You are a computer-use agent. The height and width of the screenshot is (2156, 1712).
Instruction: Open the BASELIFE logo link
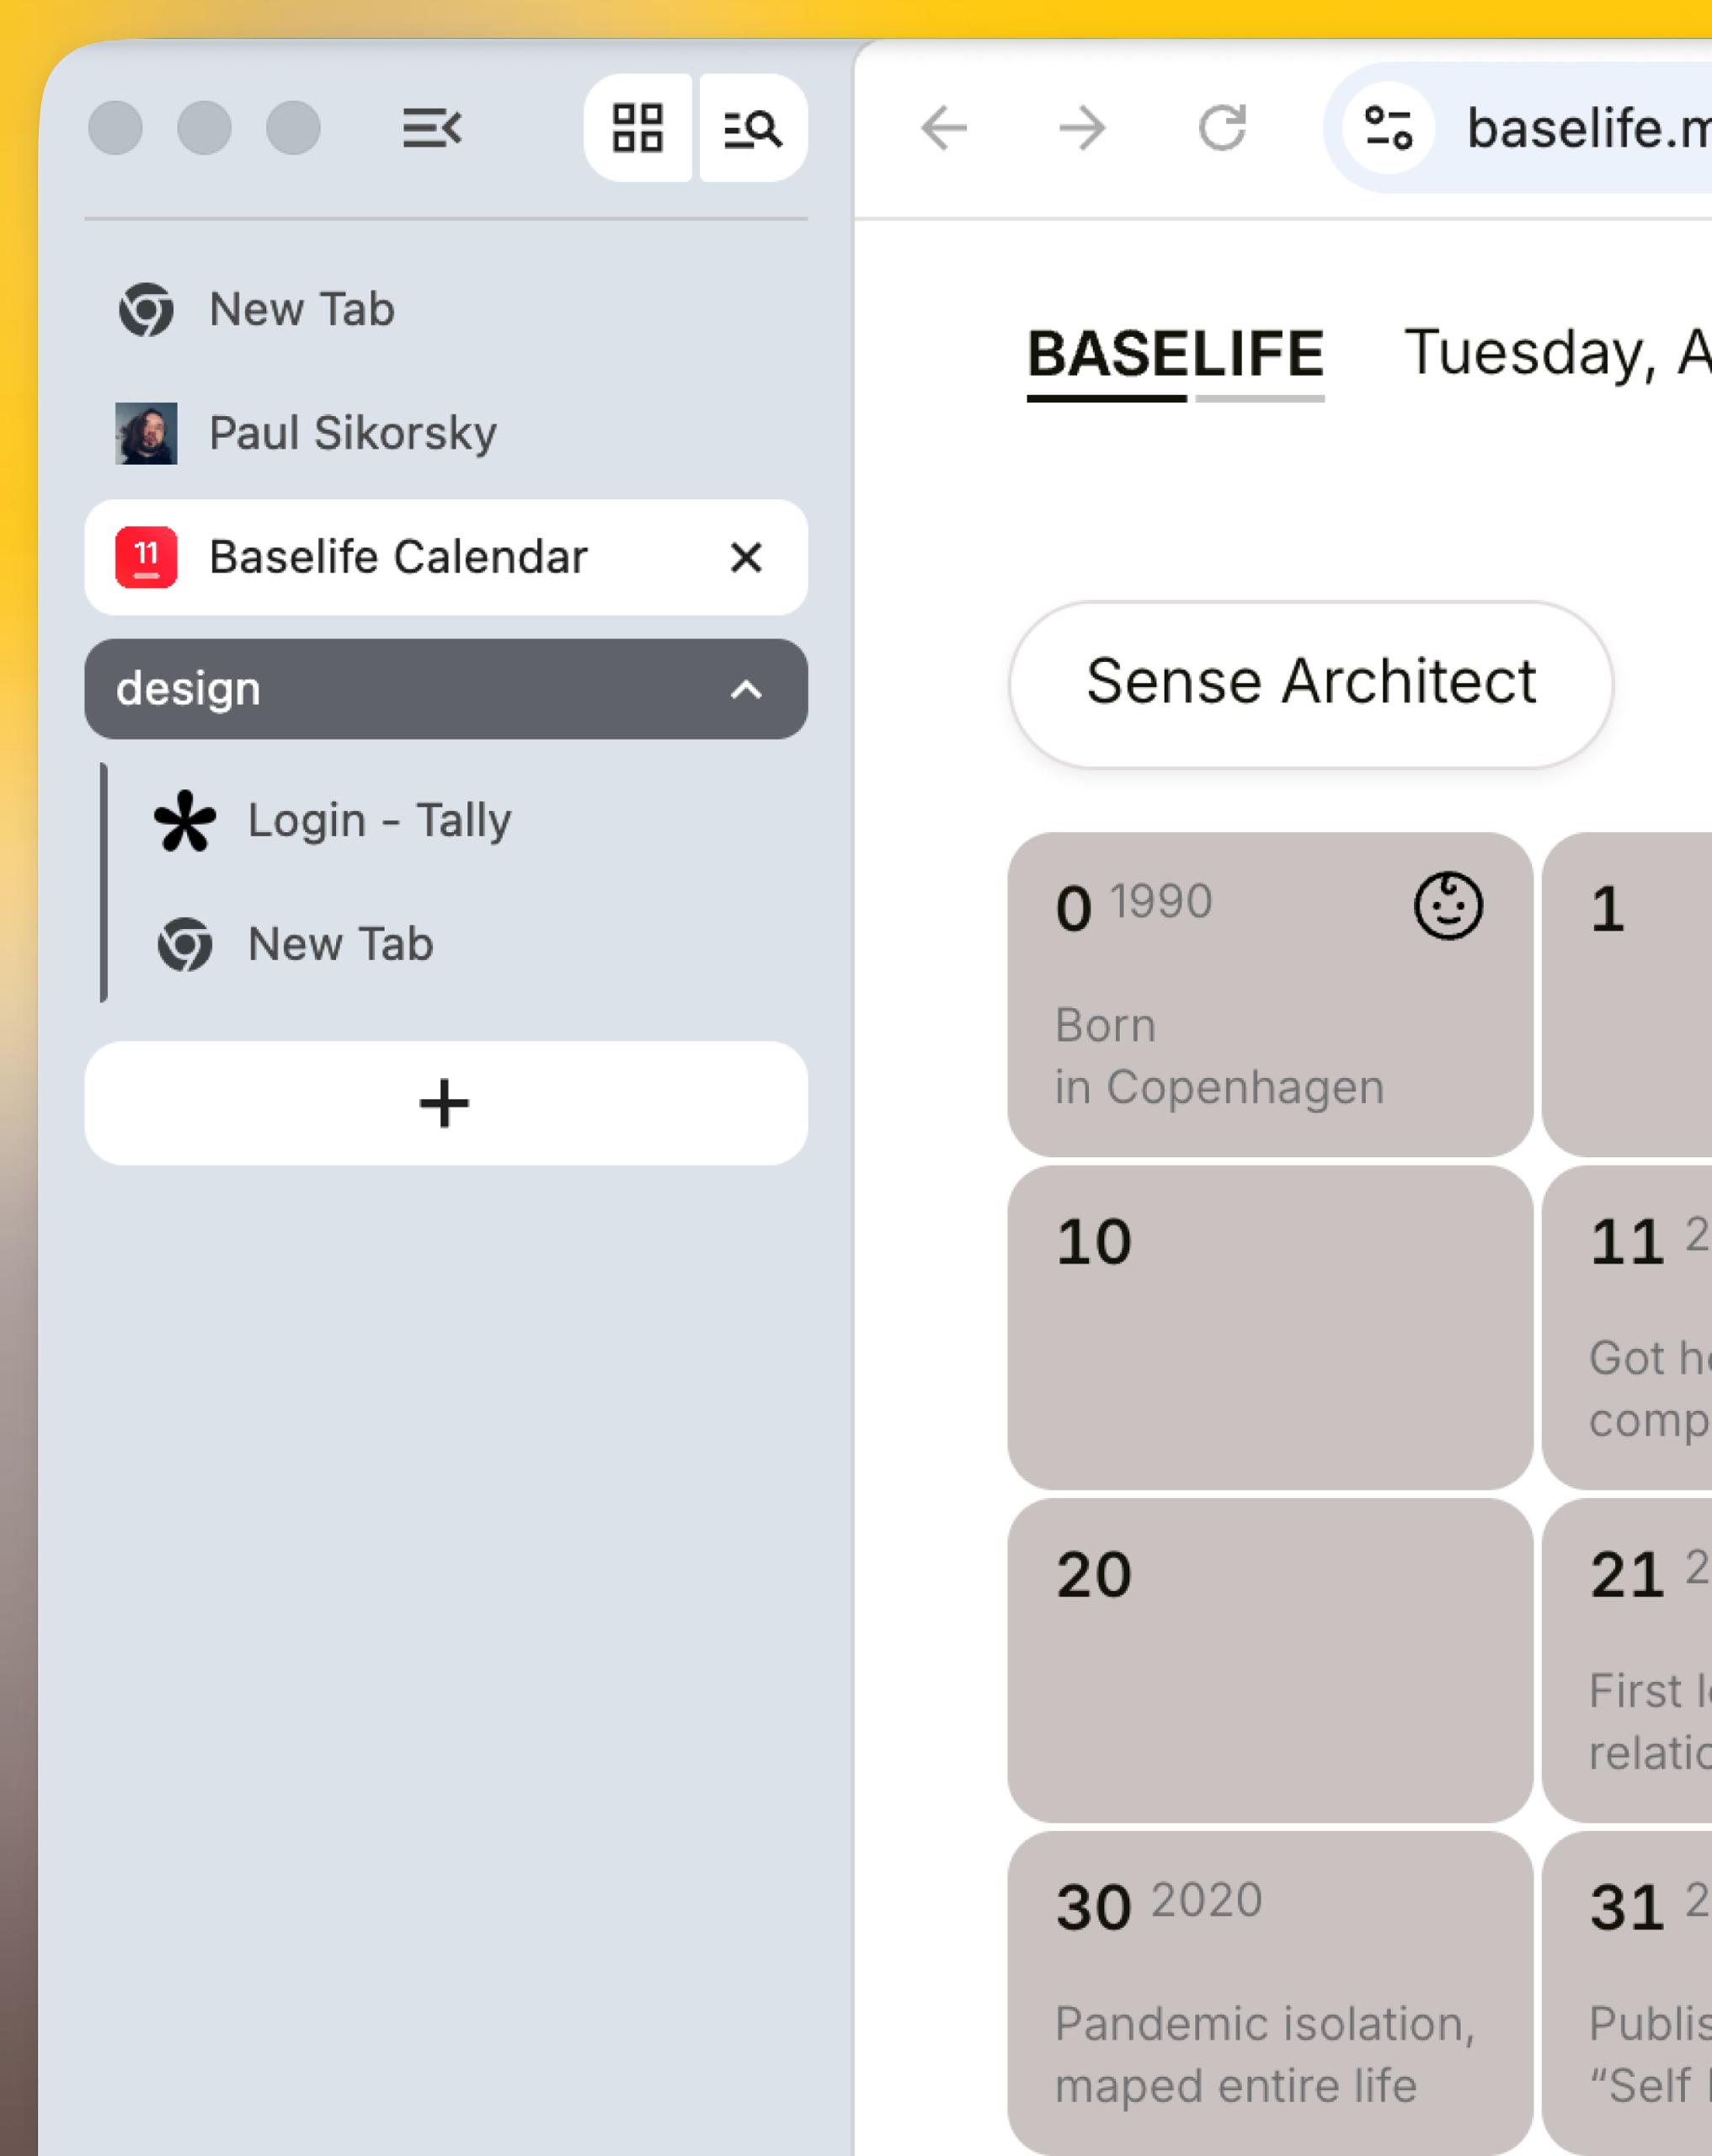1175,354
